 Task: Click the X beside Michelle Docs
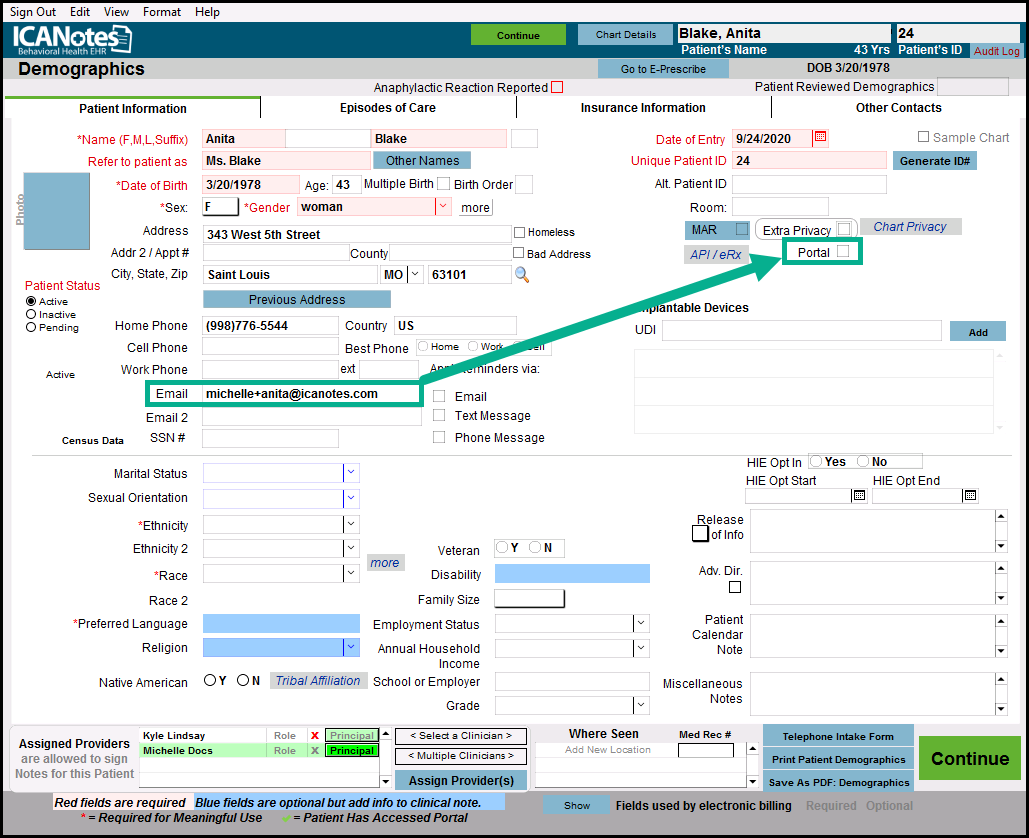pos(315,751)
